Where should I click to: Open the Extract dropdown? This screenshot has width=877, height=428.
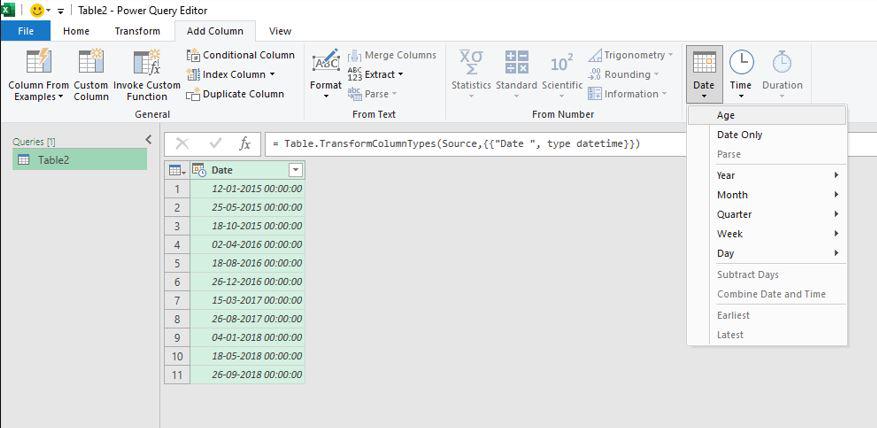[375, 74]
